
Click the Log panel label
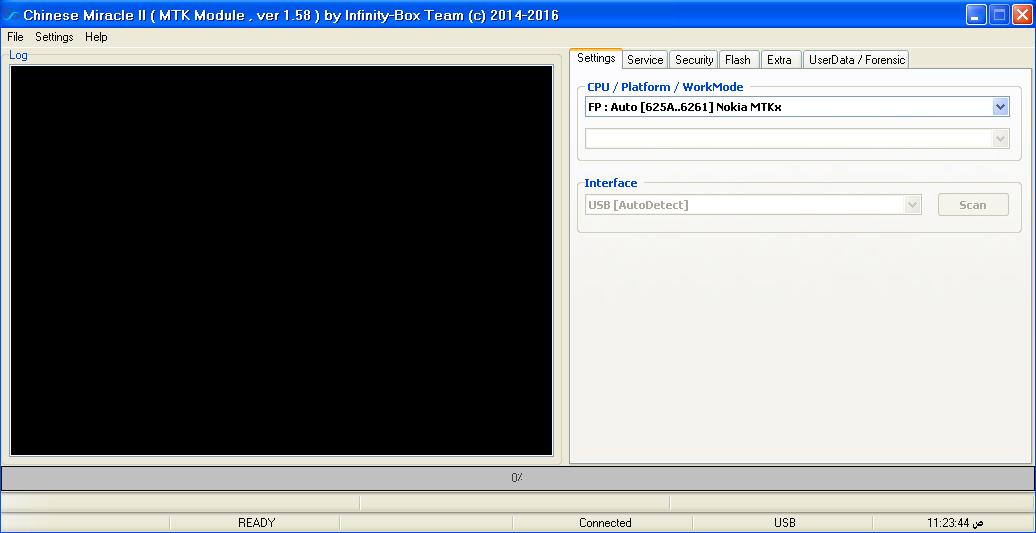(x=18, y=55)
